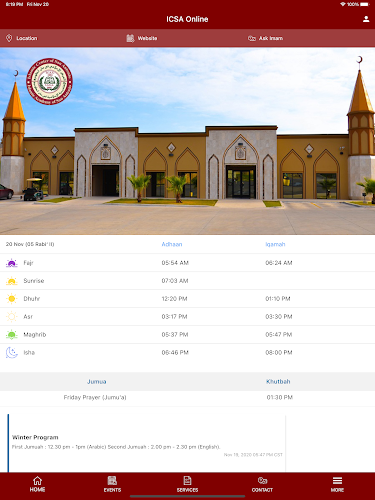Click the Sunrise sun icon
Screen dimensions: 375x500
pos(12,281)
